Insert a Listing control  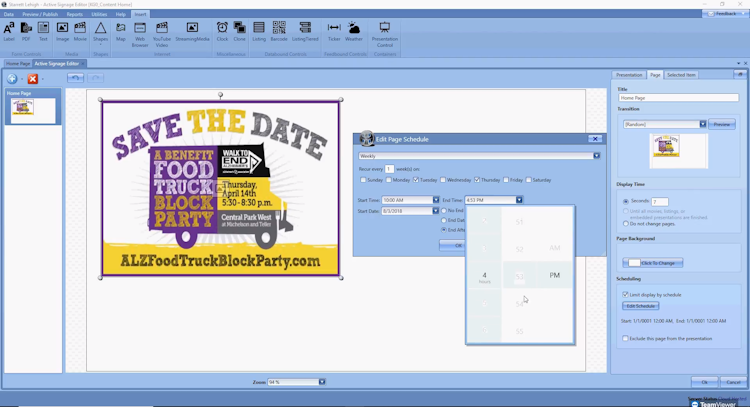259,32
